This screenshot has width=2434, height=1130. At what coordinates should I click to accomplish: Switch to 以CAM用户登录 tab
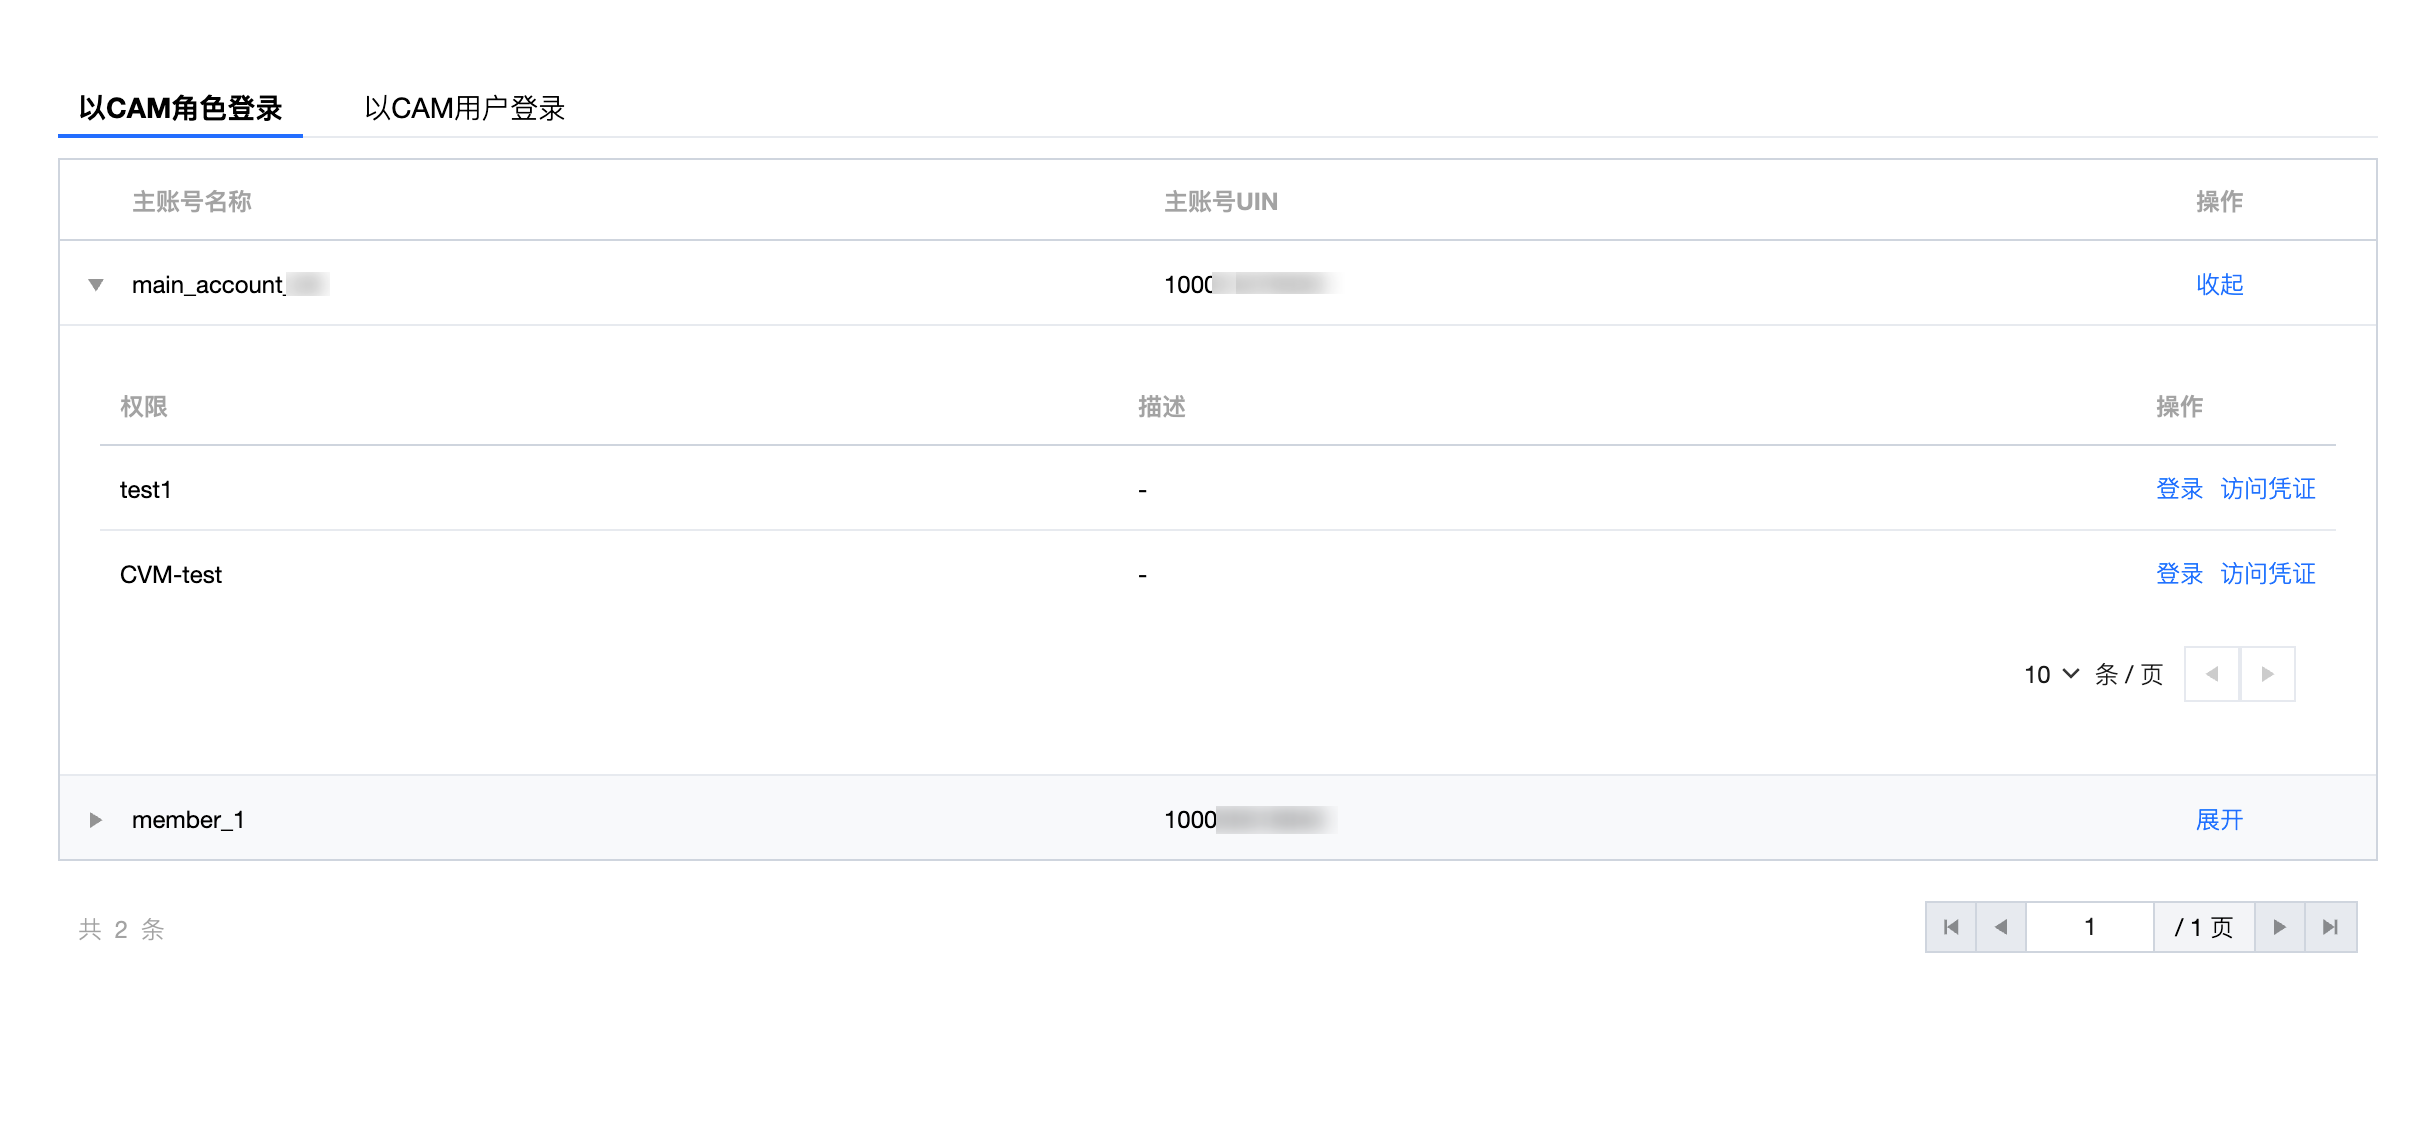(x=465, y=108)
